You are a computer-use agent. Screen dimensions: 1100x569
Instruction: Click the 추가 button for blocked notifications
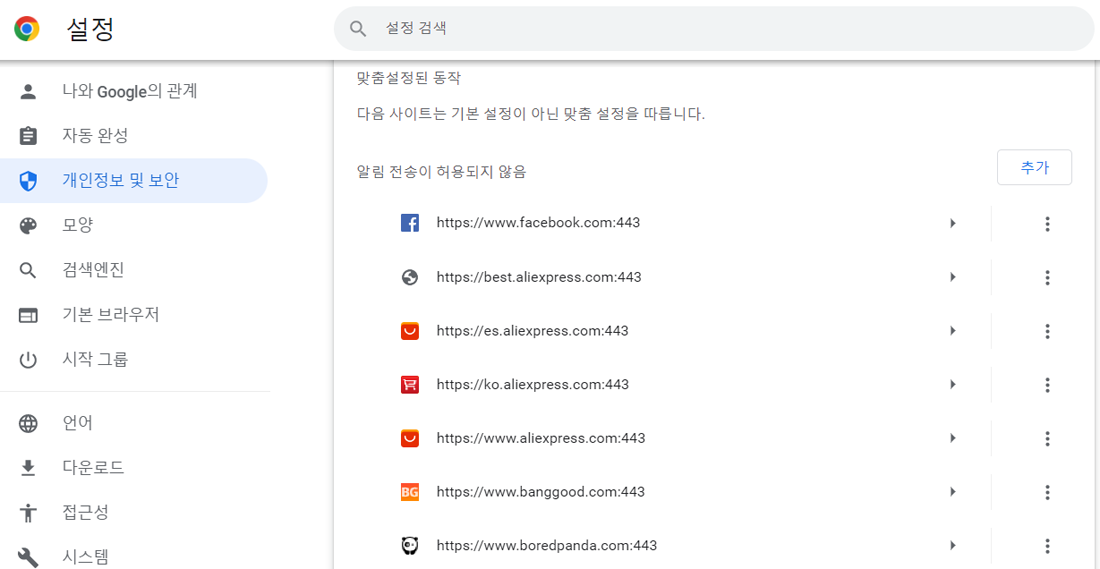(1034, 167)
